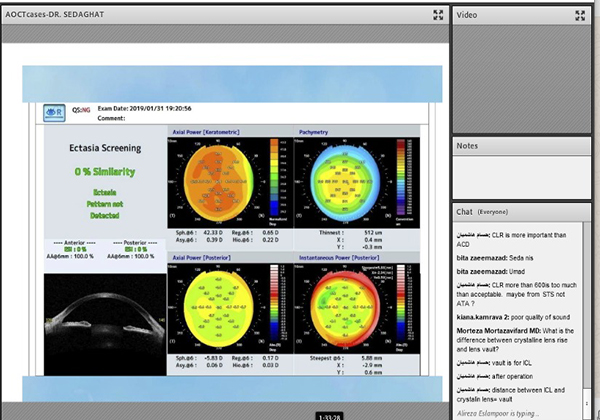Click the Notes pod title

click(467, 146)
